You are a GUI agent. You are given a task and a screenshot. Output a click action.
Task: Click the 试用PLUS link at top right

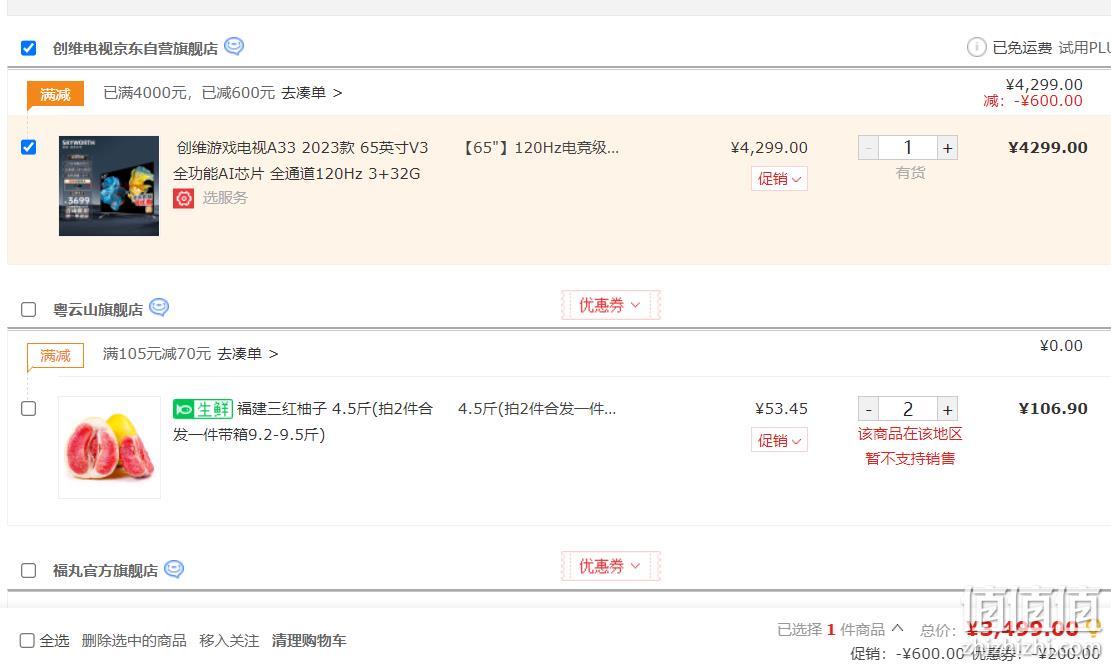[1085, 47]
